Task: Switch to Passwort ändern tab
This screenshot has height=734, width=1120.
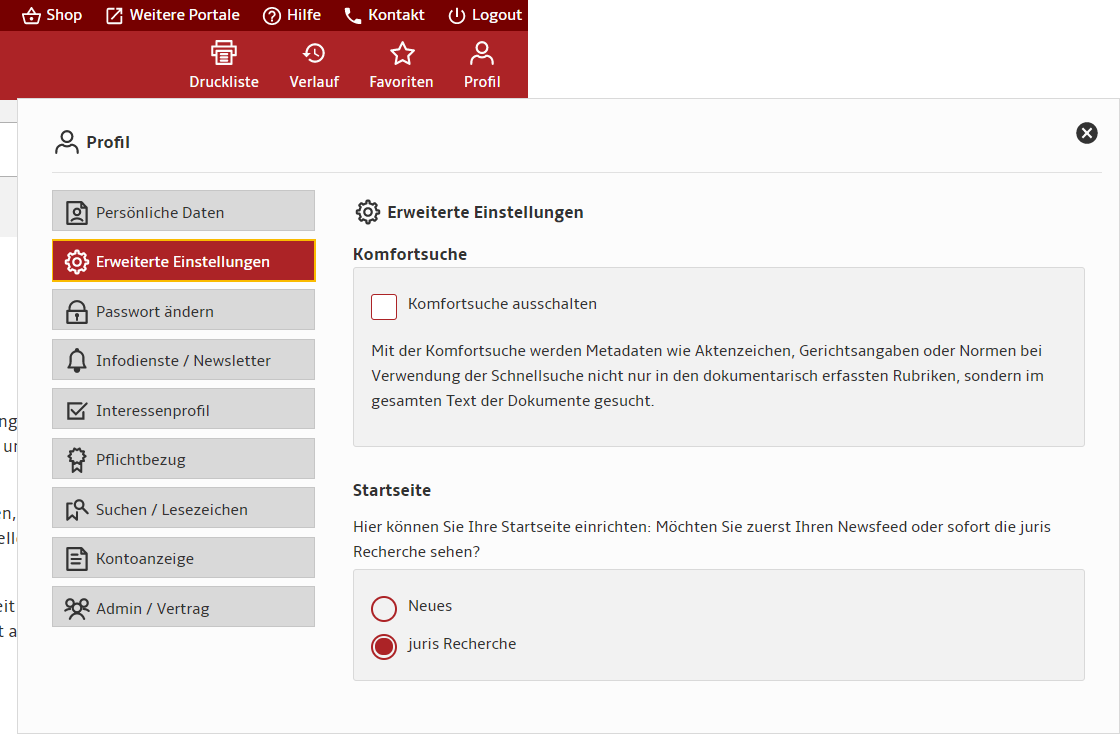Action: tap(183, 311)
